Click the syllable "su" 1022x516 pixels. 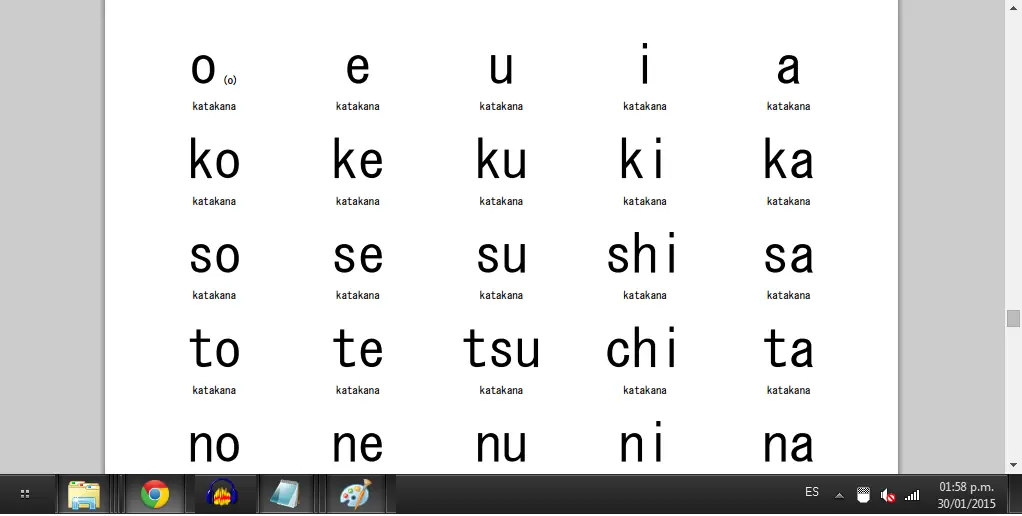coord(501,257)
